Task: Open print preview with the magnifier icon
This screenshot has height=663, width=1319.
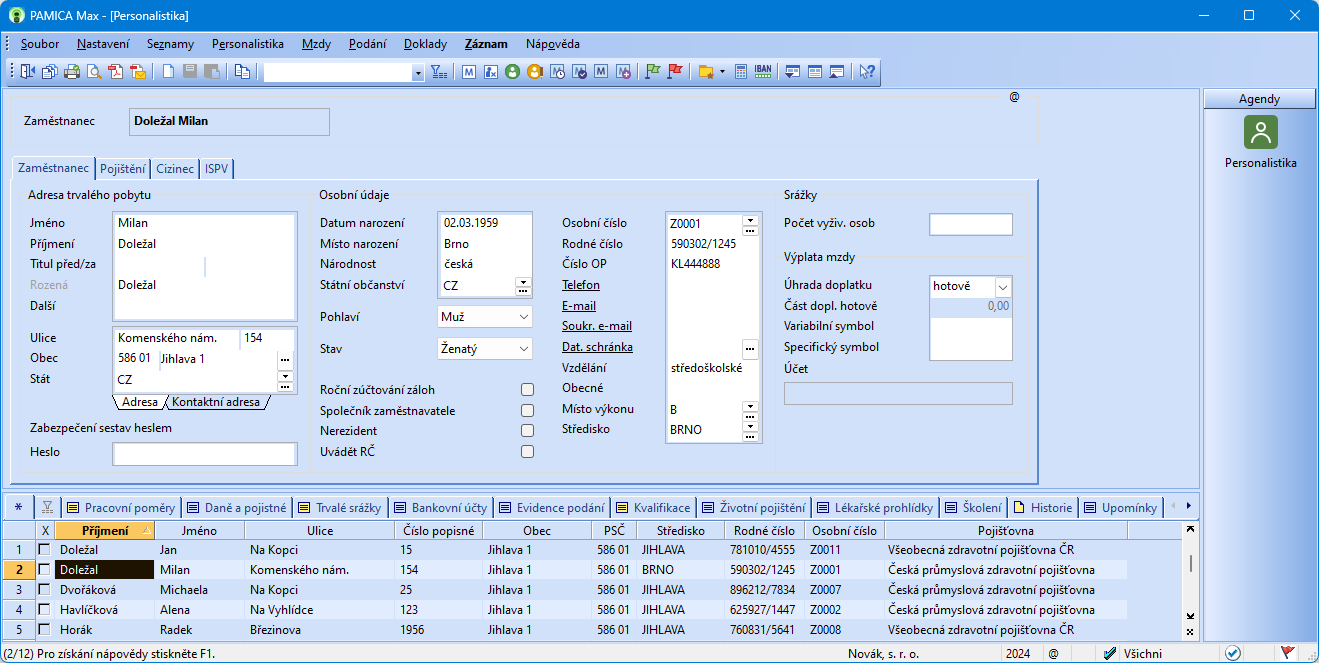Action: (94, 72)
